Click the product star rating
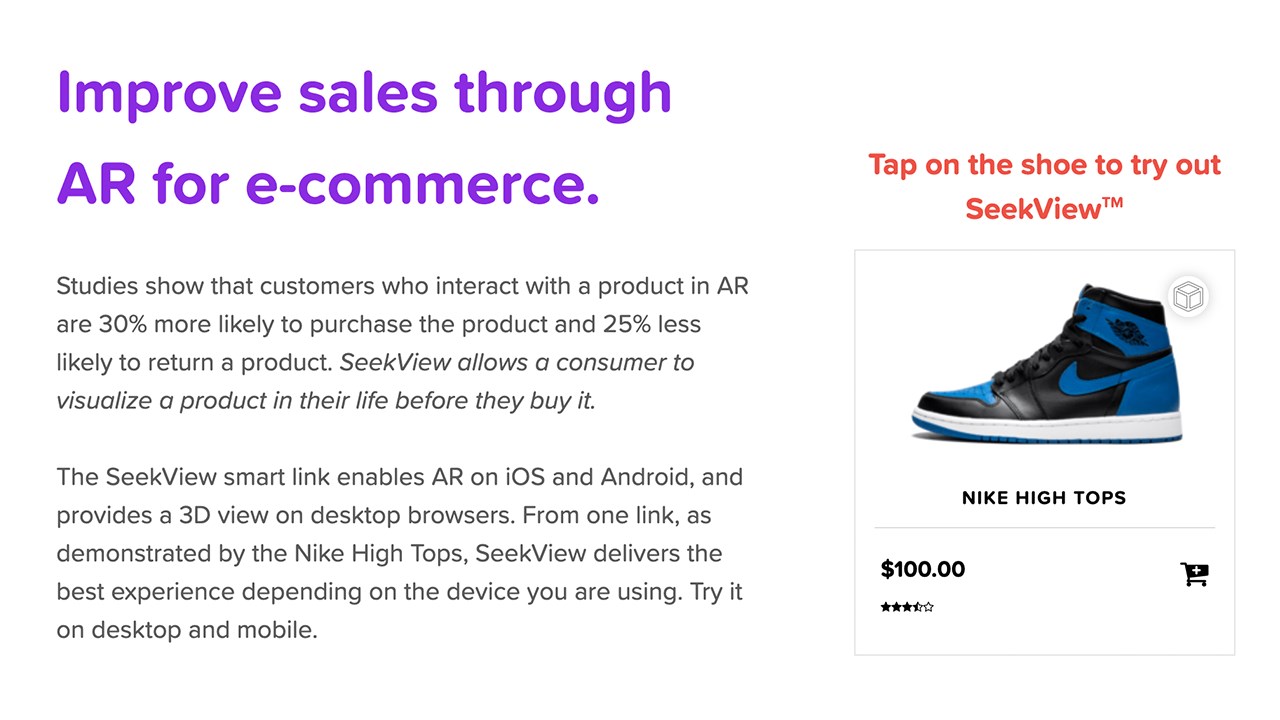 tap(907, 607)
